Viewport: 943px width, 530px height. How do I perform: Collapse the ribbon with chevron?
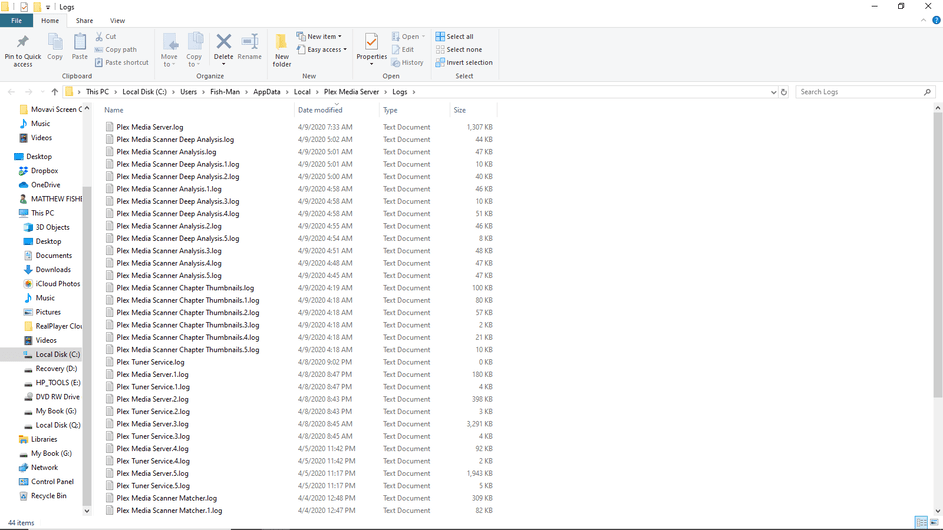924,20
